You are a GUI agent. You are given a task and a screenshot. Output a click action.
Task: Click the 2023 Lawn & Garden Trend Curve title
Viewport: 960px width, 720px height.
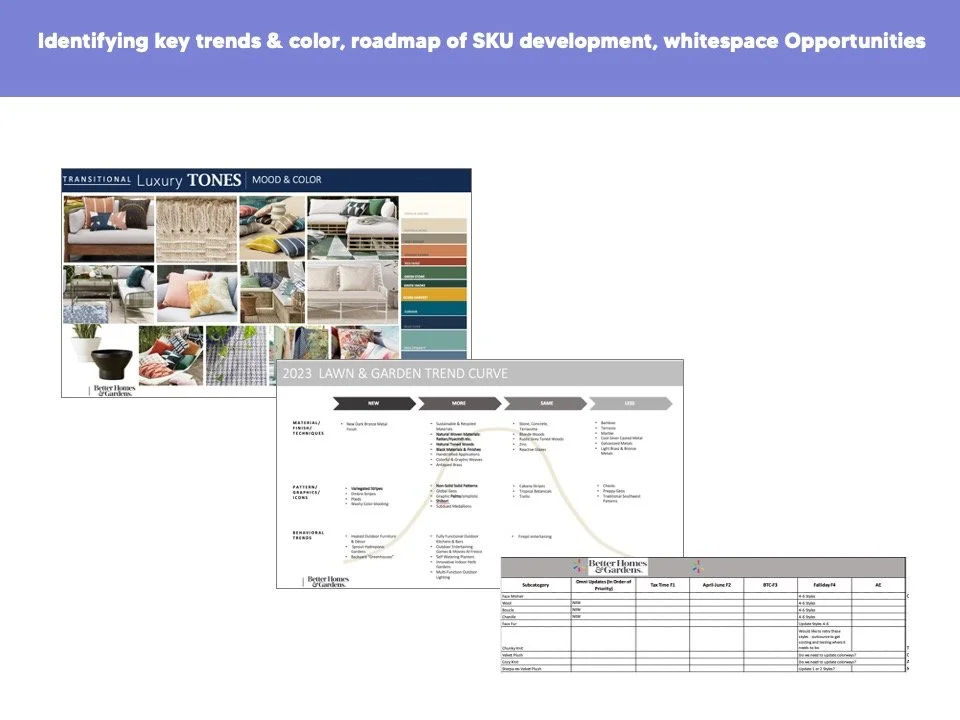point(395,373)
